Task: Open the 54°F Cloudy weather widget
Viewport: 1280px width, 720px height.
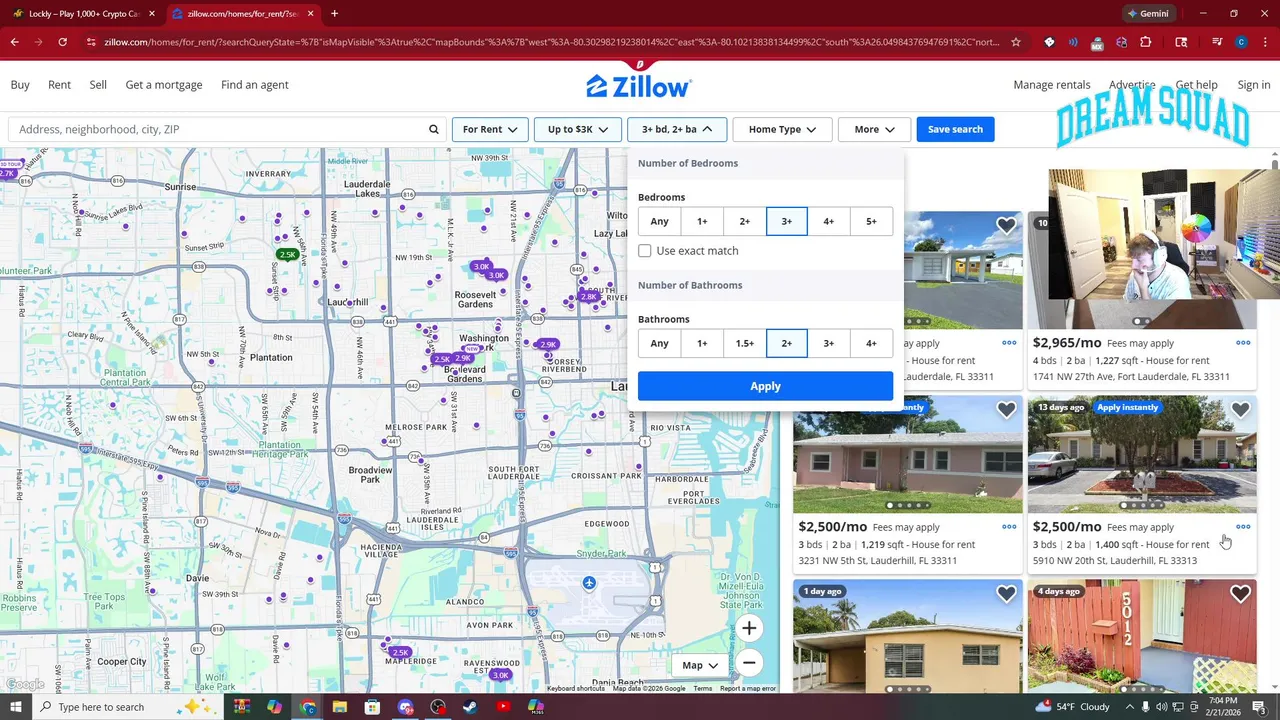Action: [1072, 707]
